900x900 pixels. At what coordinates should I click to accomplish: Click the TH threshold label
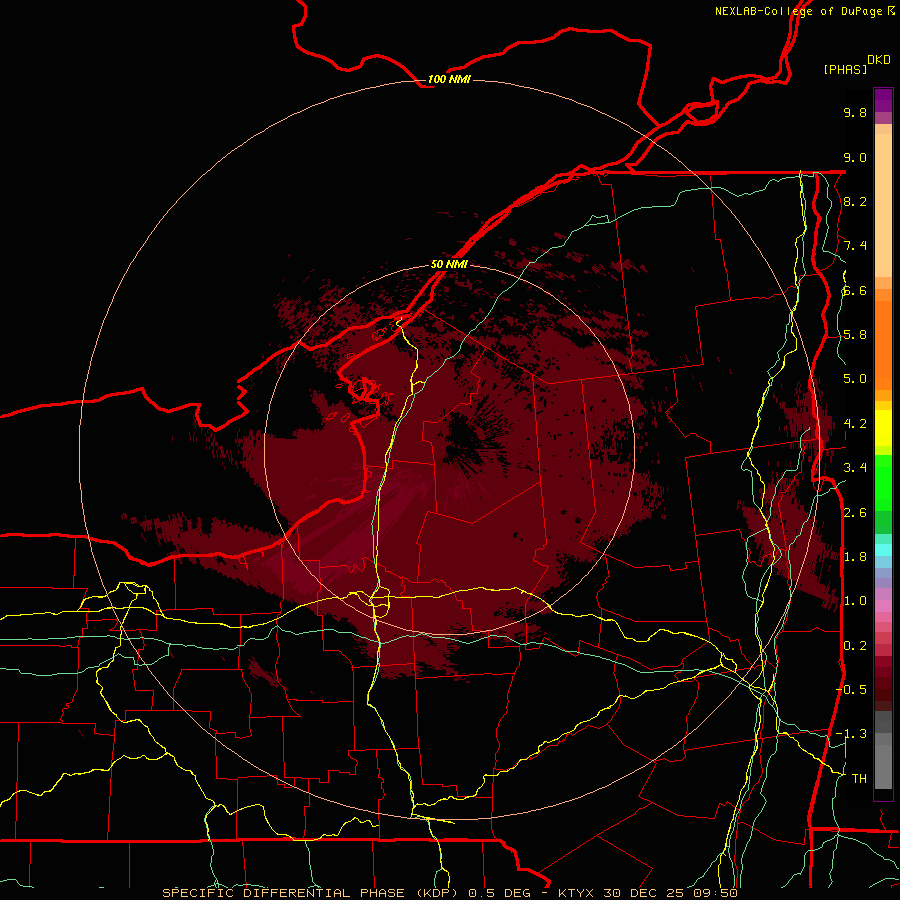click(x=859, y=779)
